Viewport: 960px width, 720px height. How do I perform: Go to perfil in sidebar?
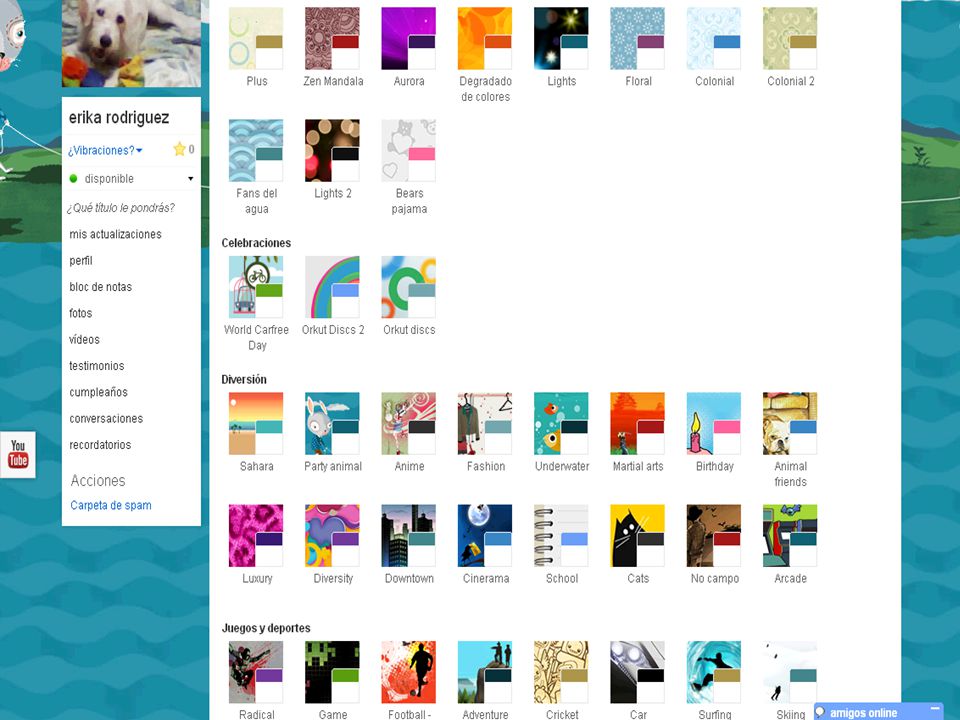click(81, 261)
